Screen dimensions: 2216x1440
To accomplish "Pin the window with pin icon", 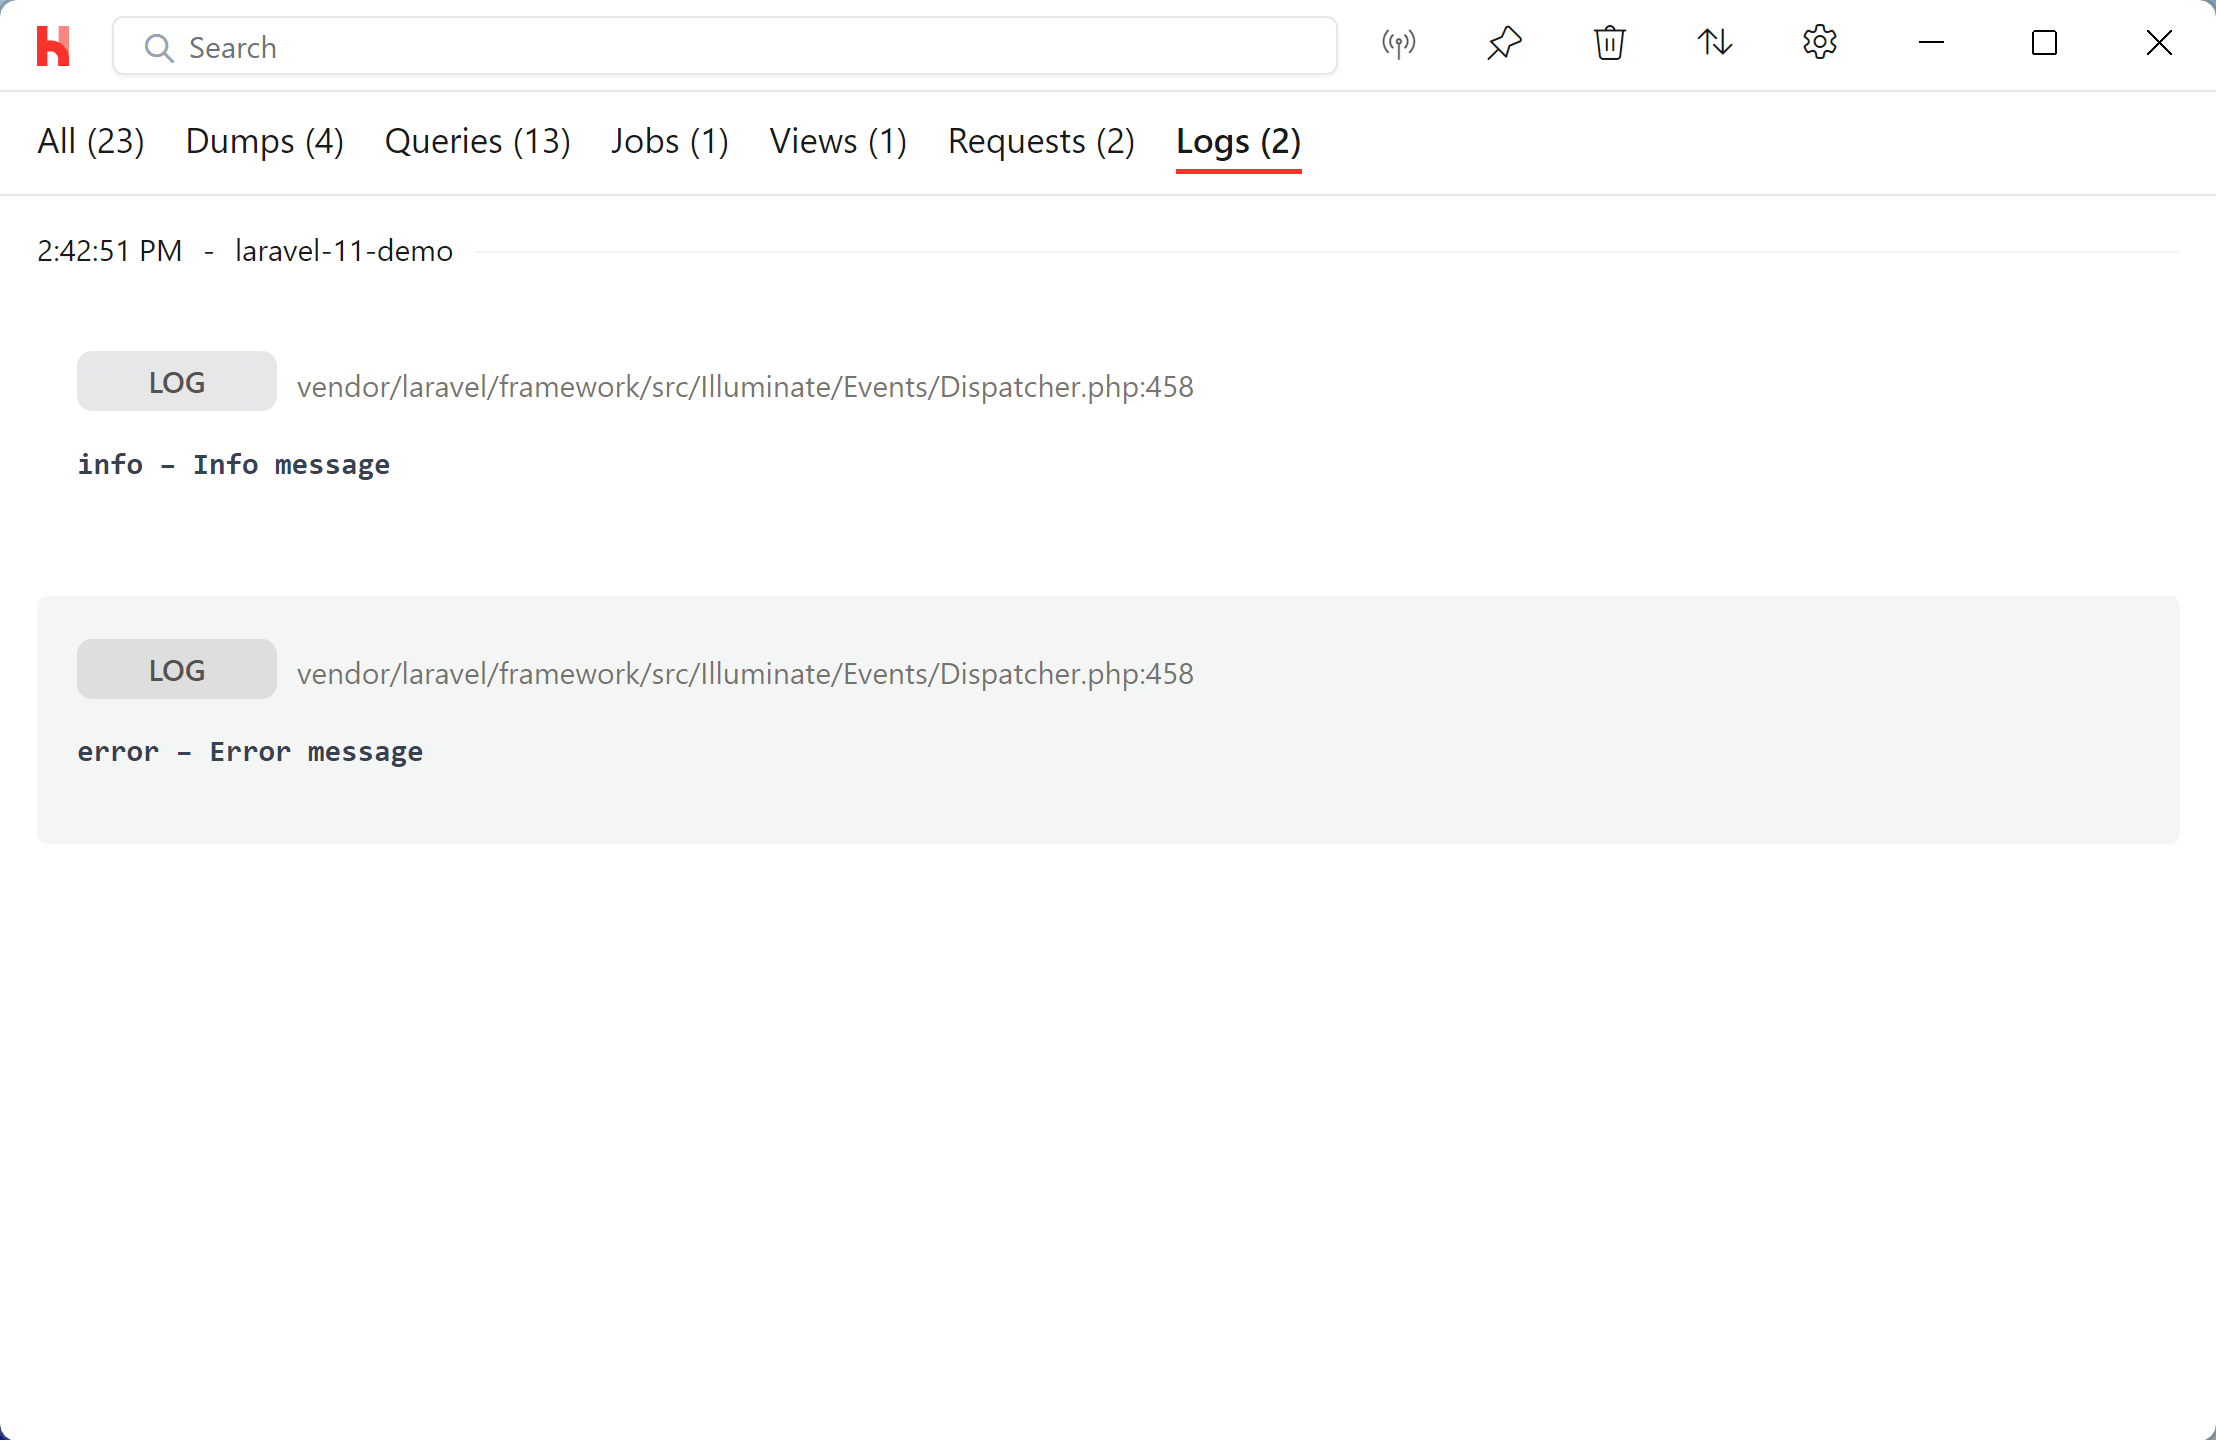I will pos(1504,44).
